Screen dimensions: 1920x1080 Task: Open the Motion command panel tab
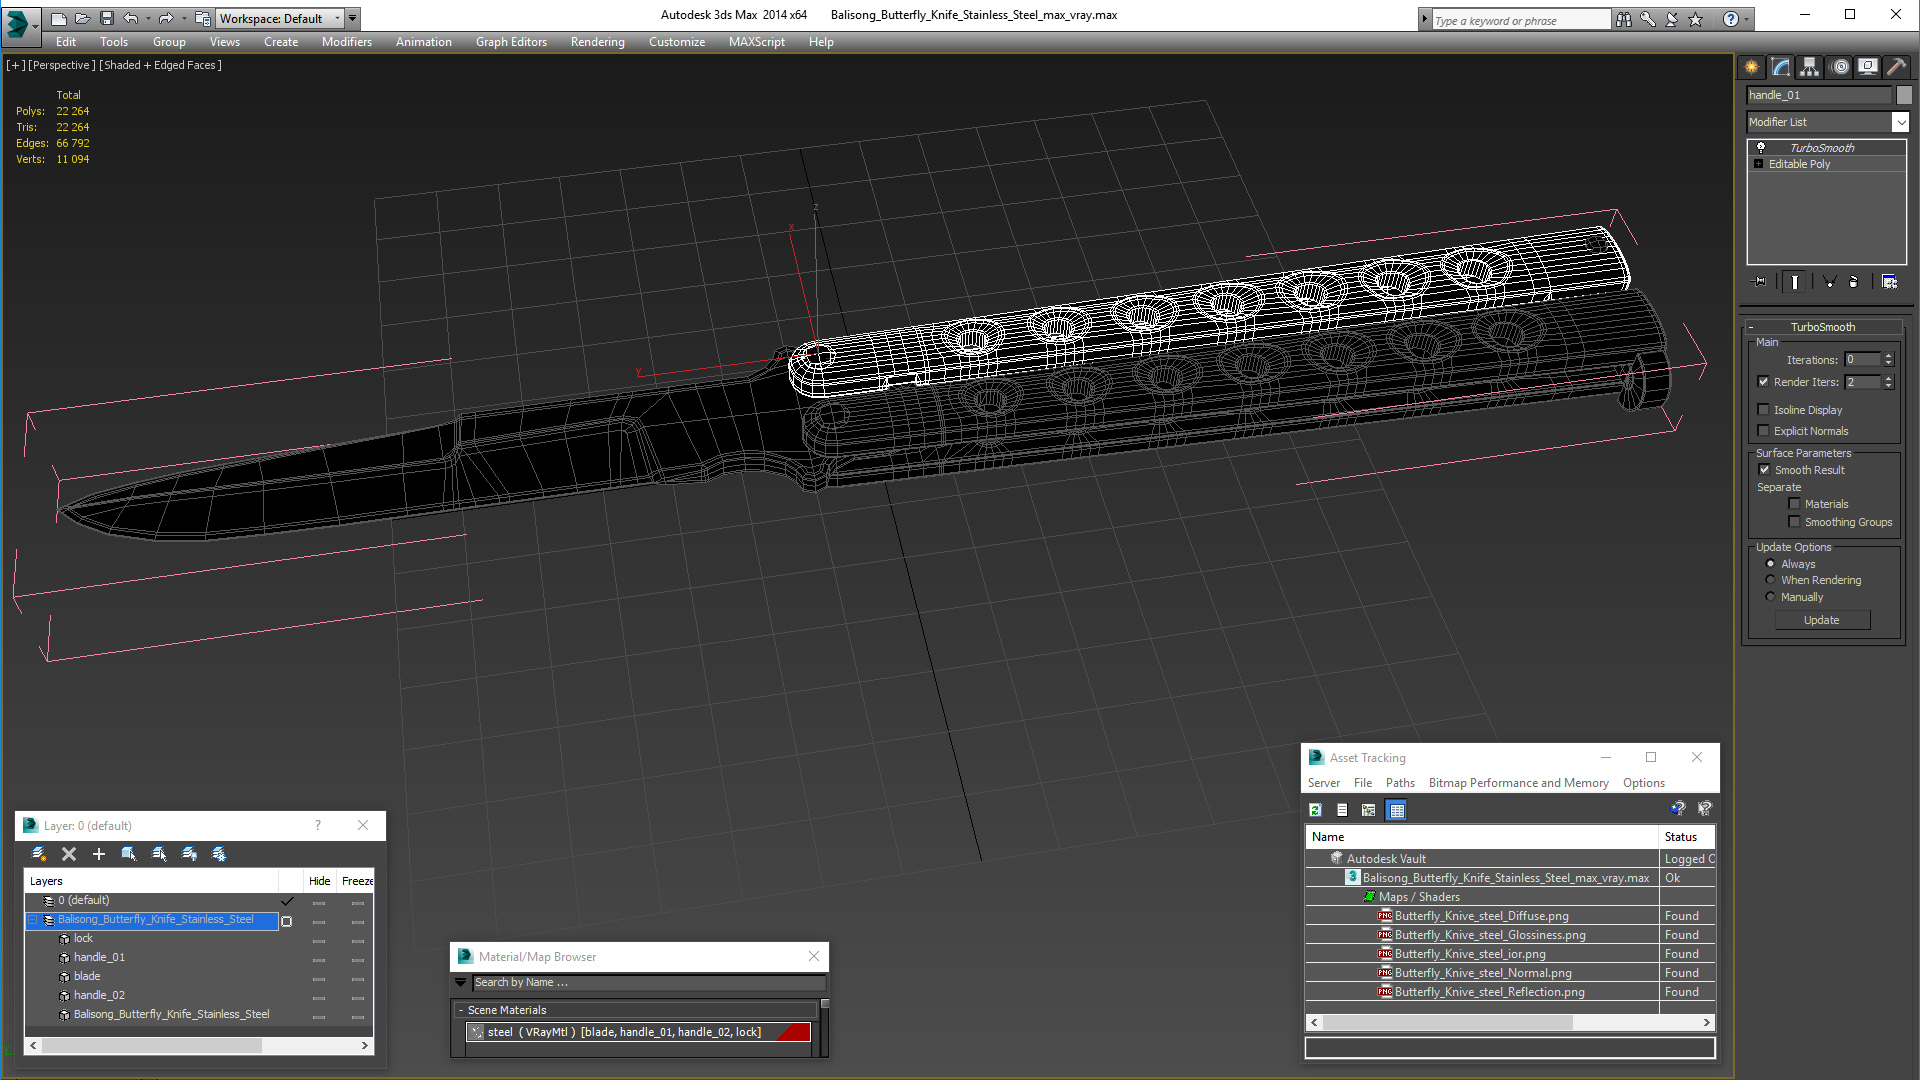1839,67
